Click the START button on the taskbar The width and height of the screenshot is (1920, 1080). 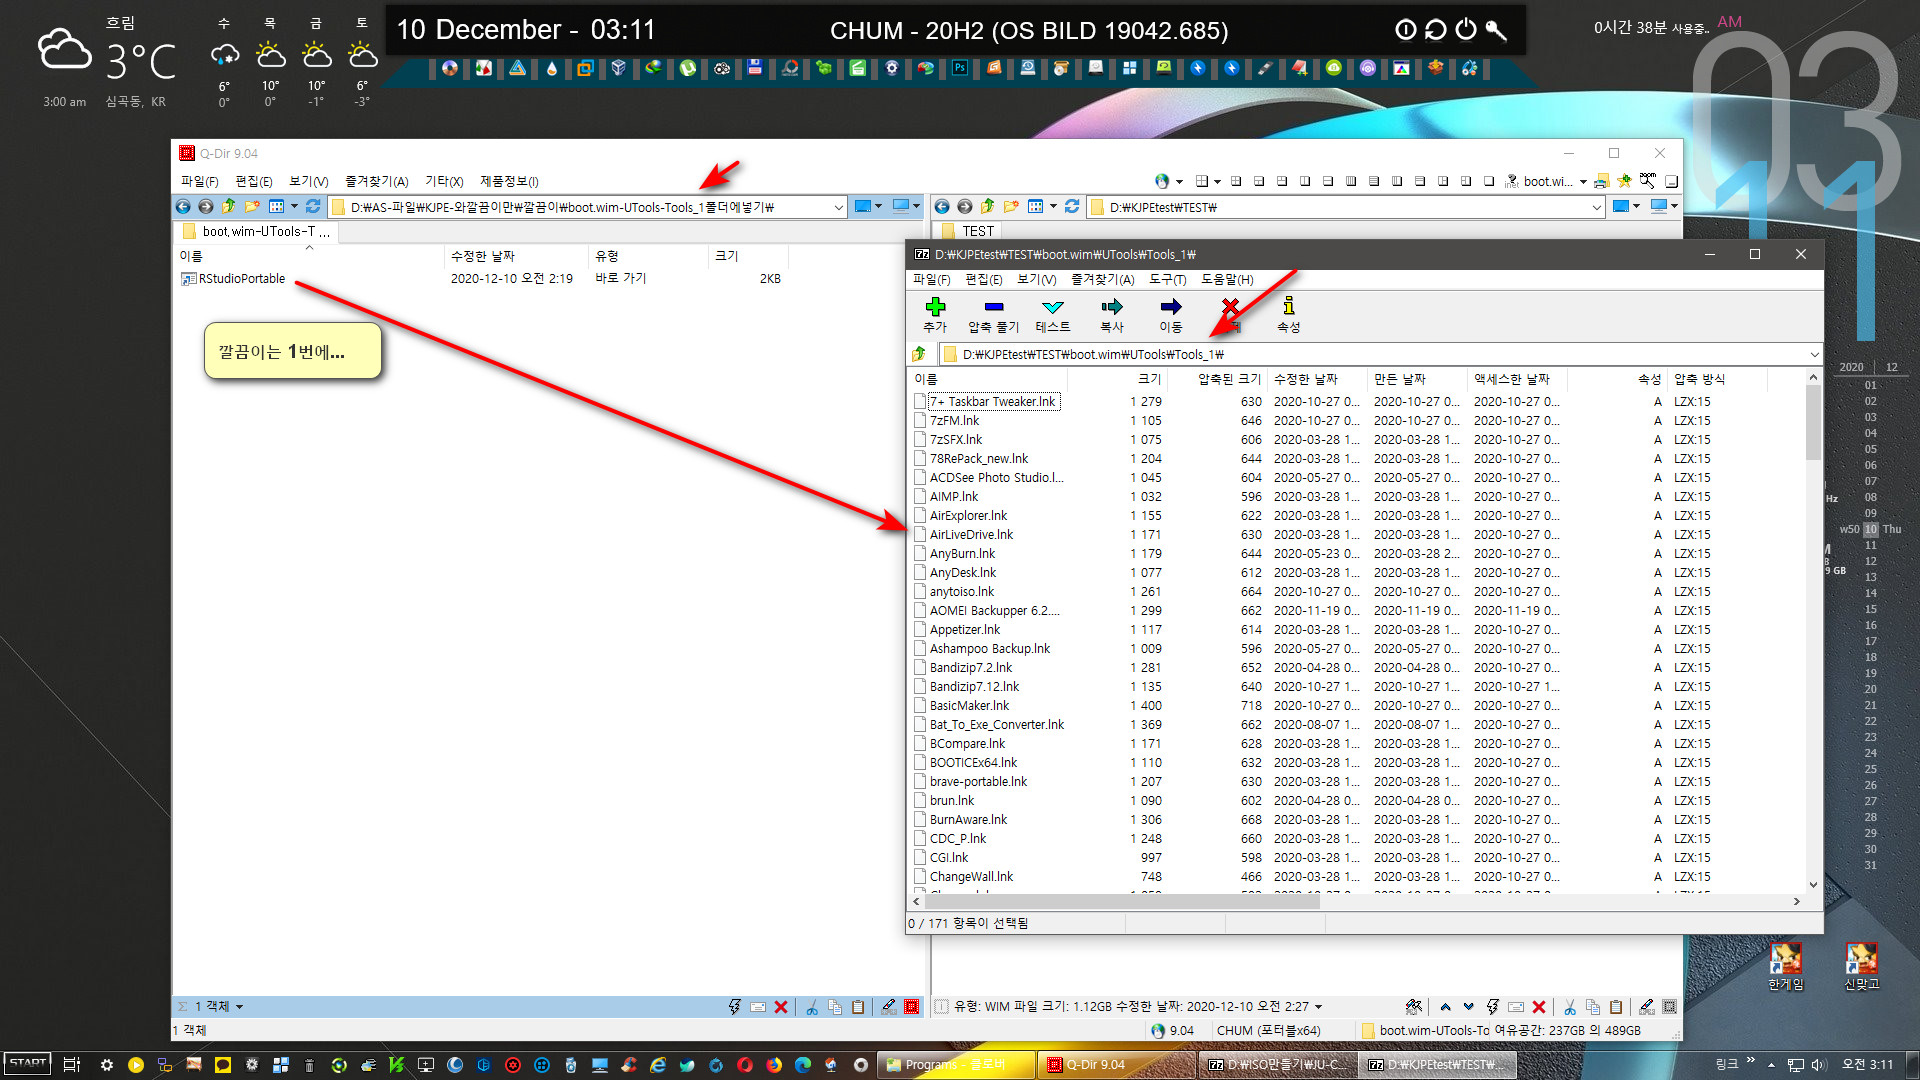(28, 1063)
